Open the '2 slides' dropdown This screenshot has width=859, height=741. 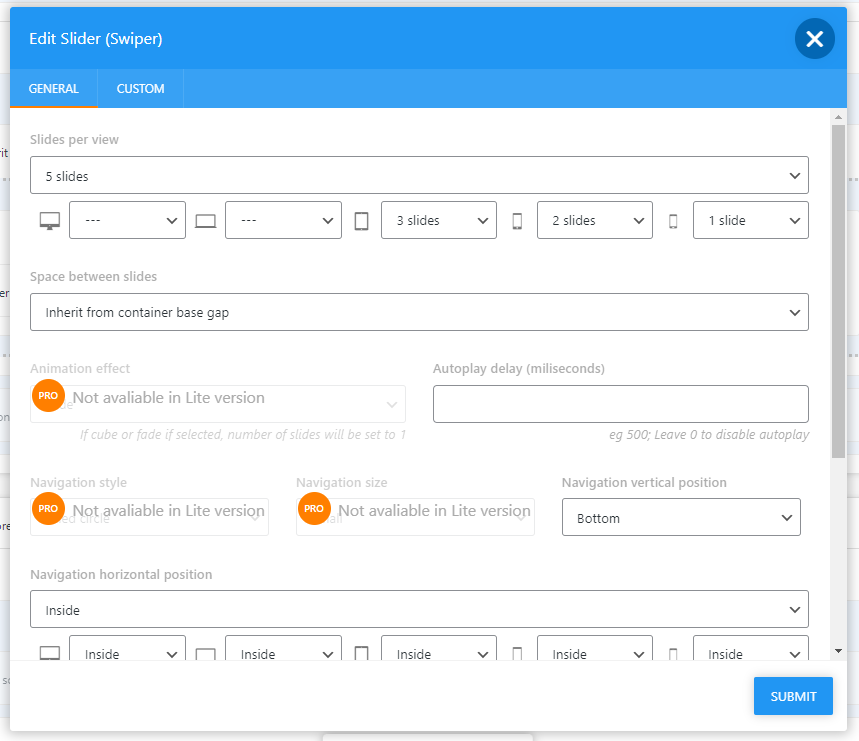(595, 220)
